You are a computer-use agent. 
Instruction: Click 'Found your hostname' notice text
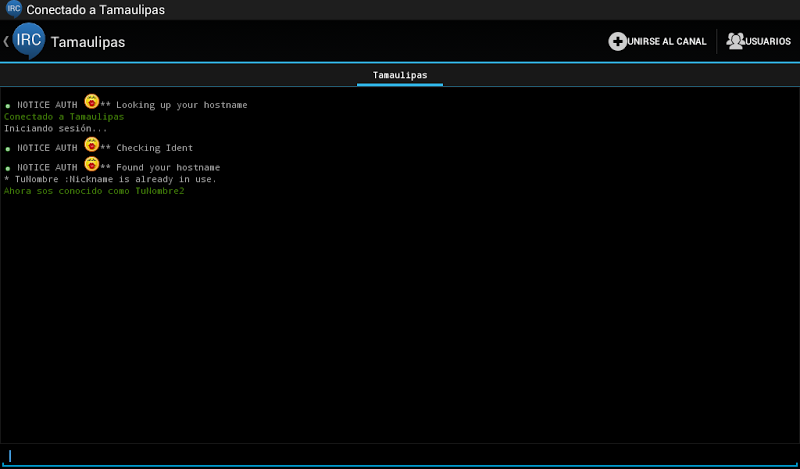click(x=168, y=167)
